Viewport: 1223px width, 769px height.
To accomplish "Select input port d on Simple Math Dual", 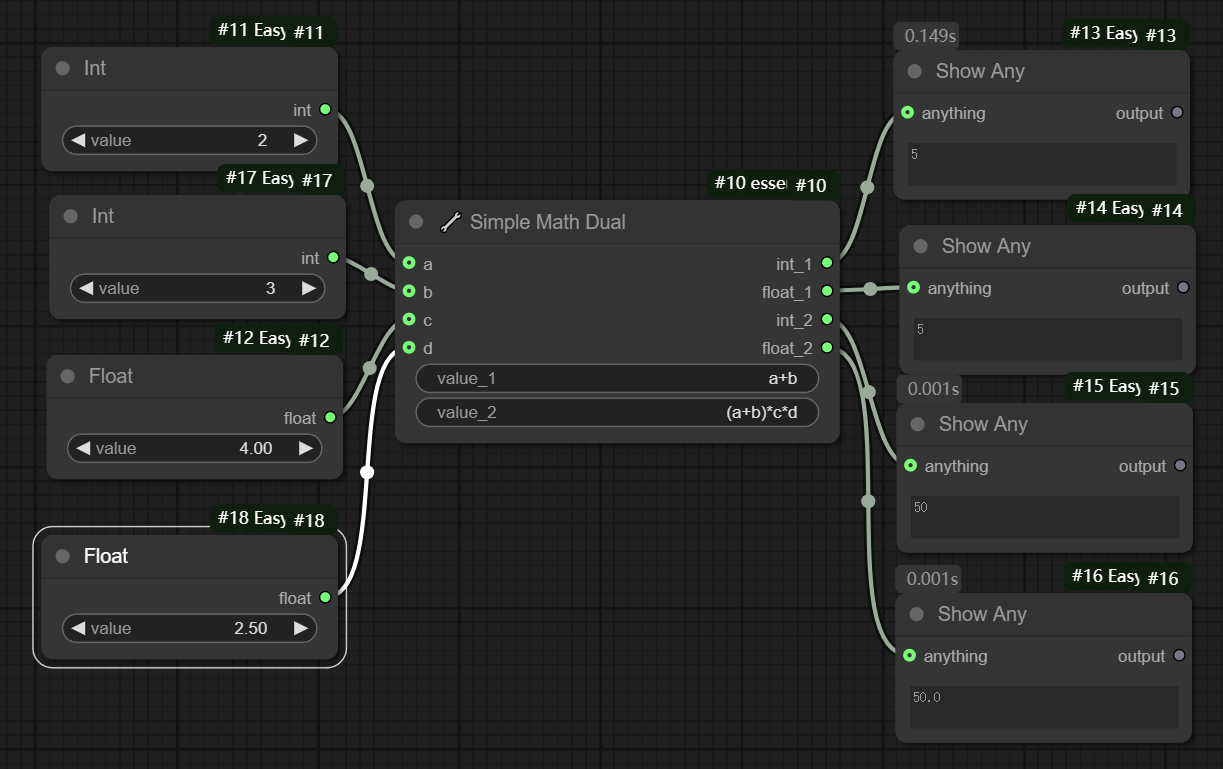I will tap(409, 348).
